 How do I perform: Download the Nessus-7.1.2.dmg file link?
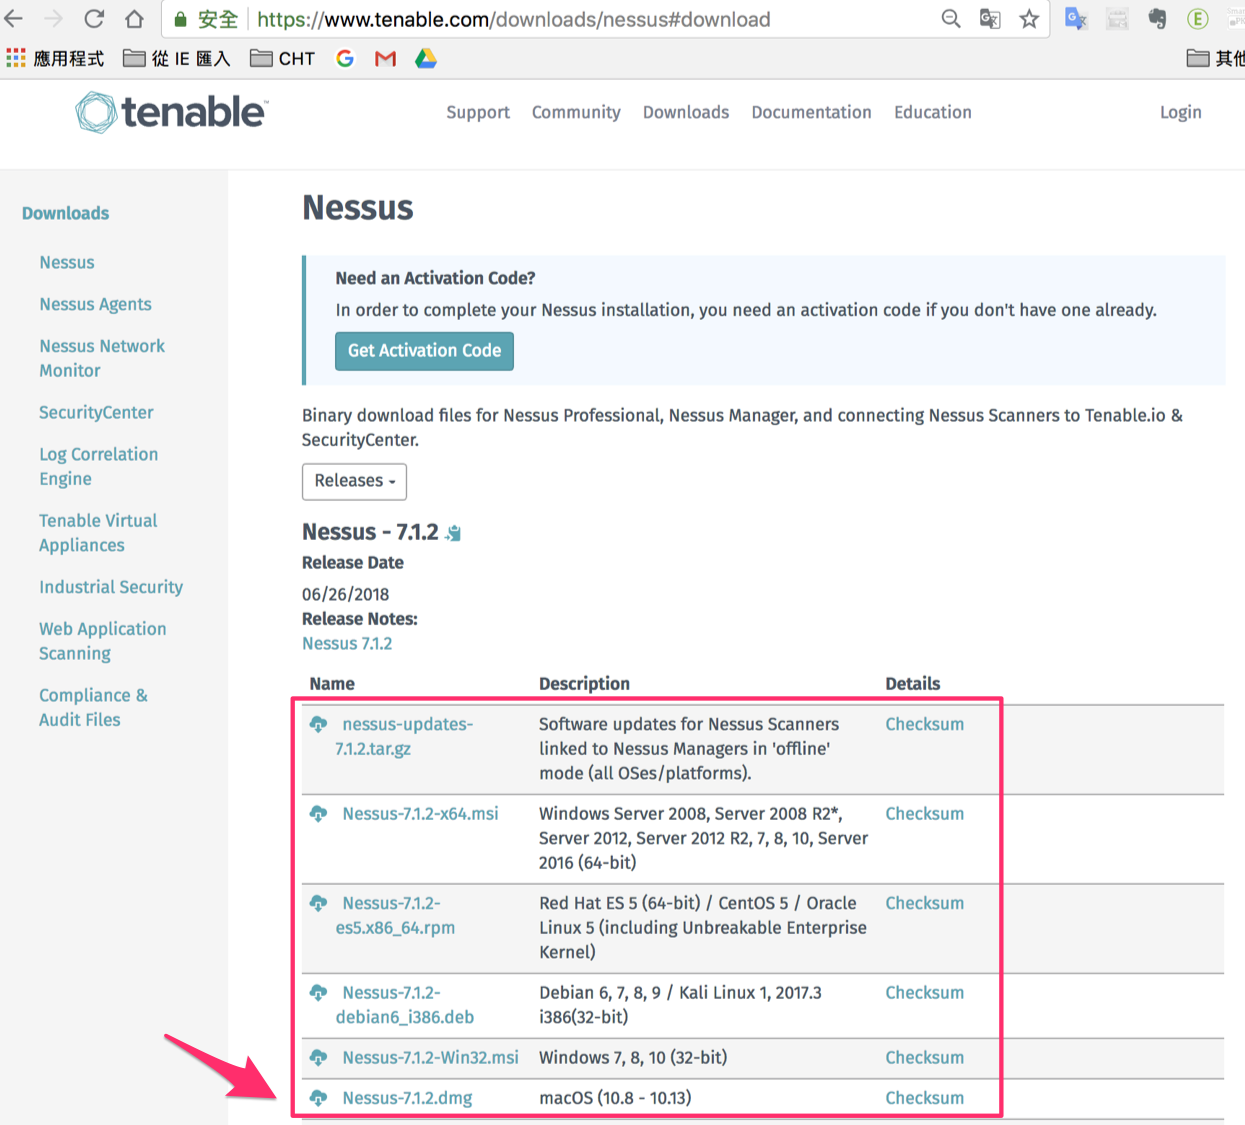click(x=407, y=1098)
